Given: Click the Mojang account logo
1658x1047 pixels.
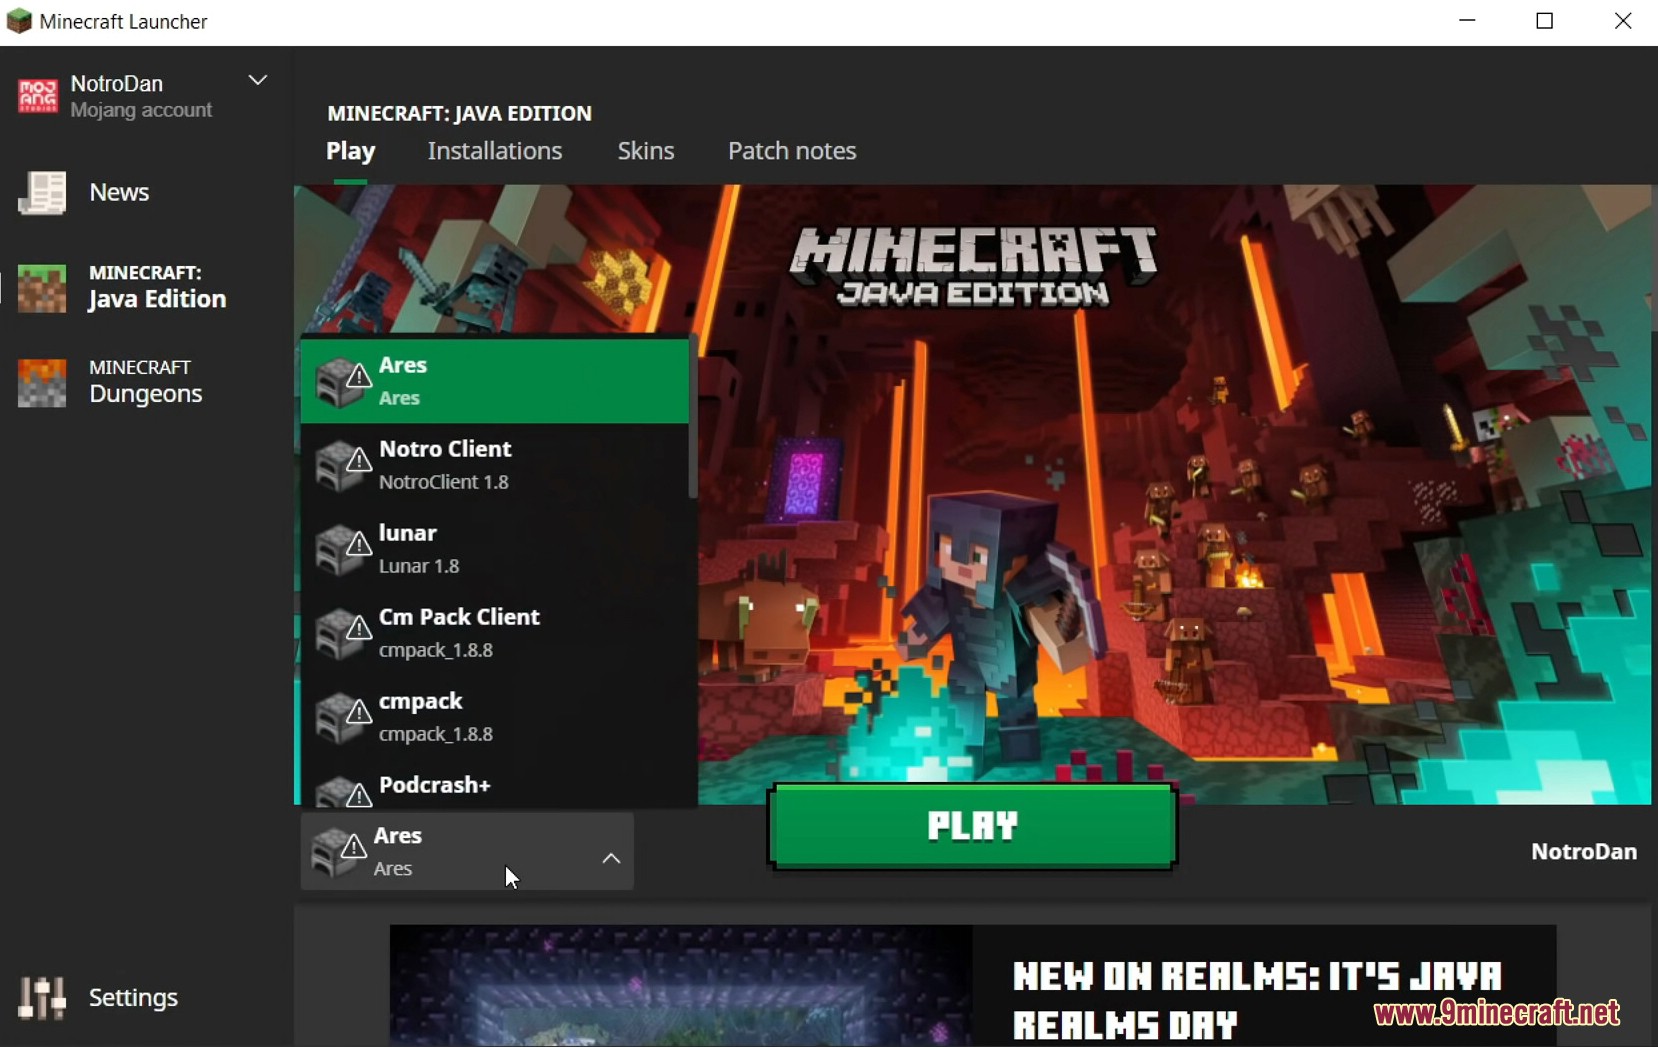Looking at the screenshot, I should point(38,96).
